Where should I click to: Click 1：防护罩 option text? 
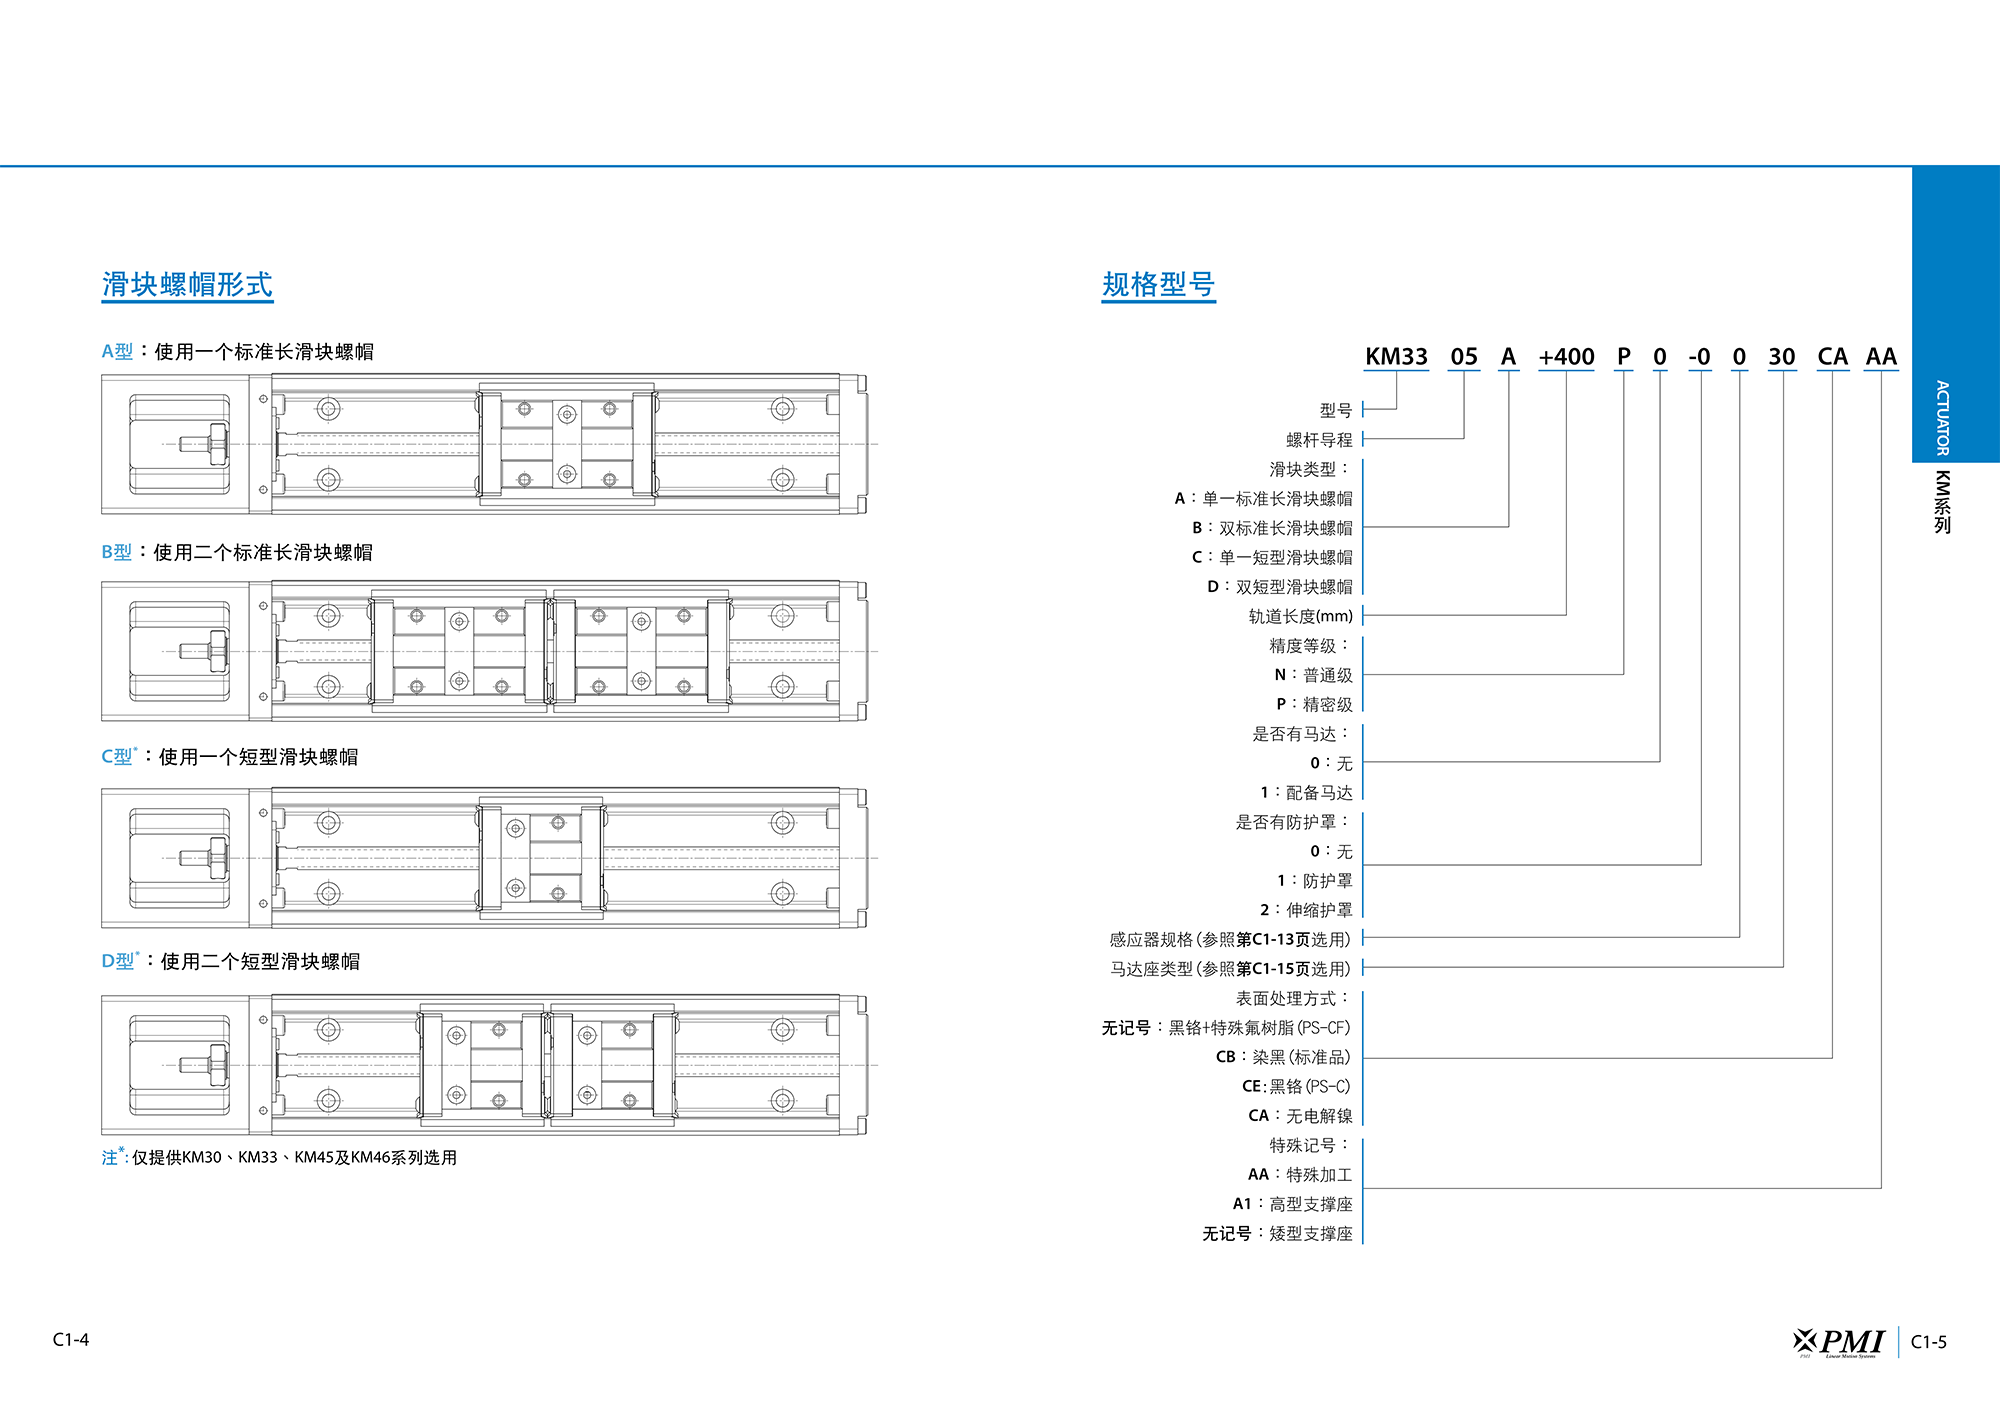(x=1315, y=880)
